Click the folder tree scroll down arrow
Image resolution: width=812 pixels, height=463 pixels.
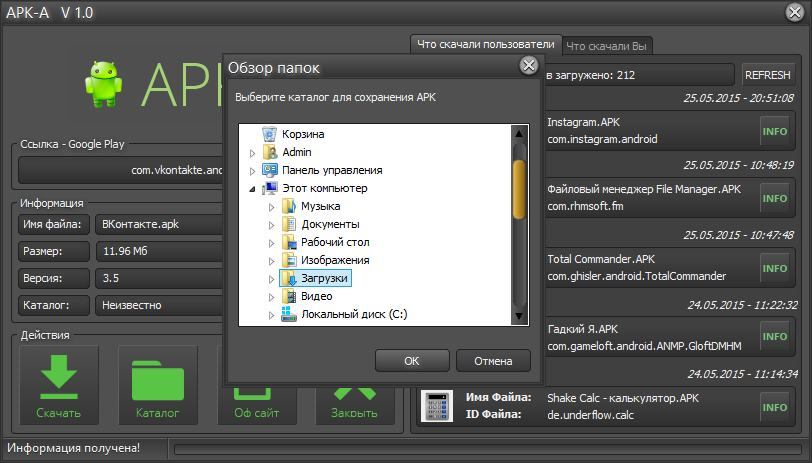pos(519,316)
